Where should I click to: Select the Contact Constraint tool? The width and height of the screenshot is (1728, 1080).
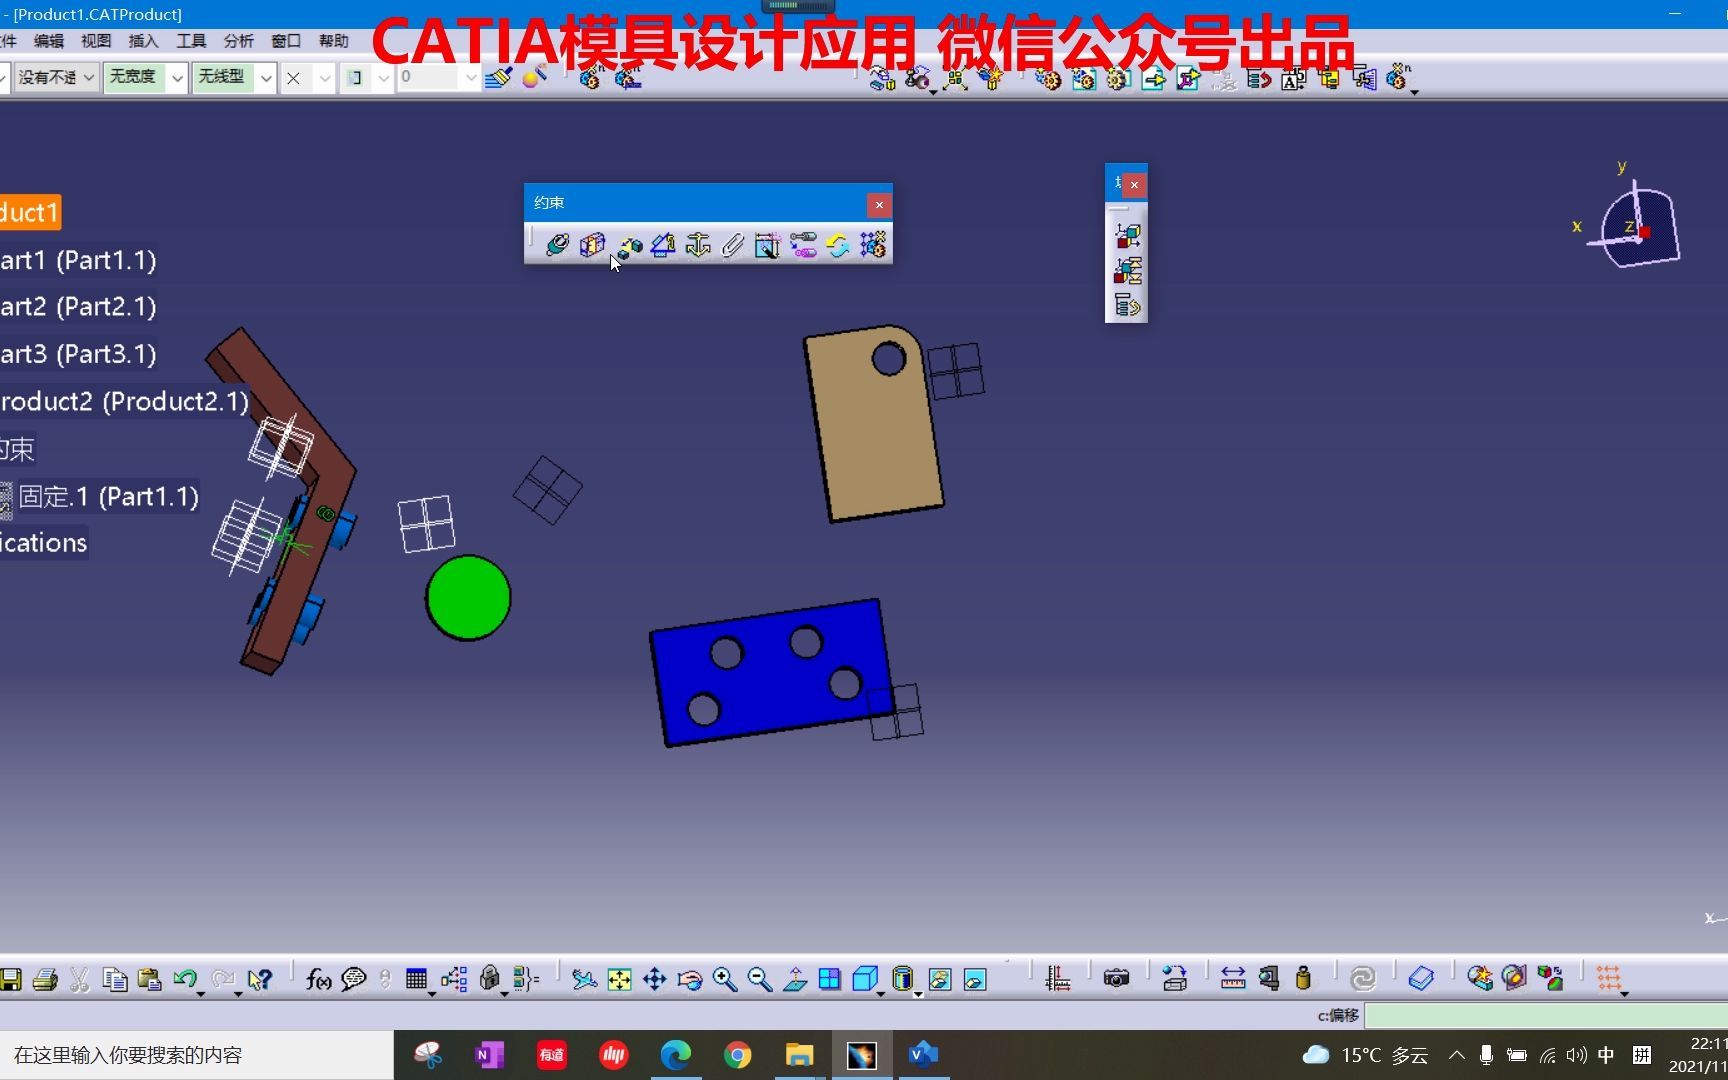pyautogui.click(x=593, y=245)
